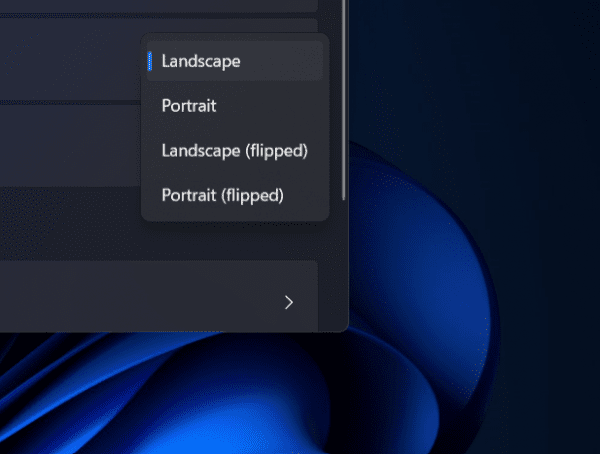Click the scrollbar track below the thumb

pyautogui.click(x=344, y=260)
